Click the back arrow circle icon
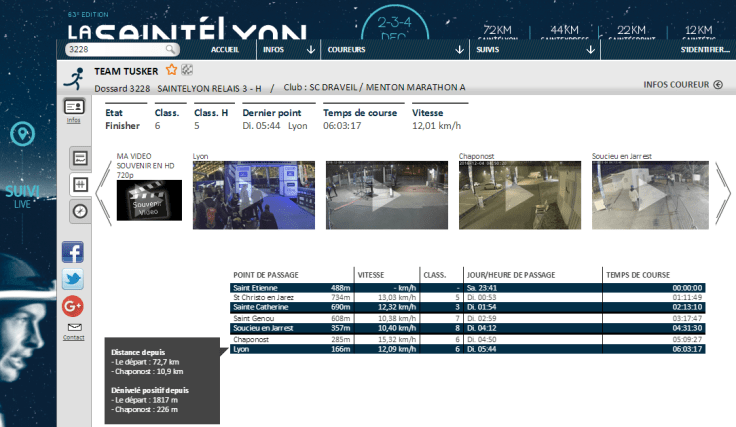The width and height of the screenshot is (736, 427). point(718,84)
